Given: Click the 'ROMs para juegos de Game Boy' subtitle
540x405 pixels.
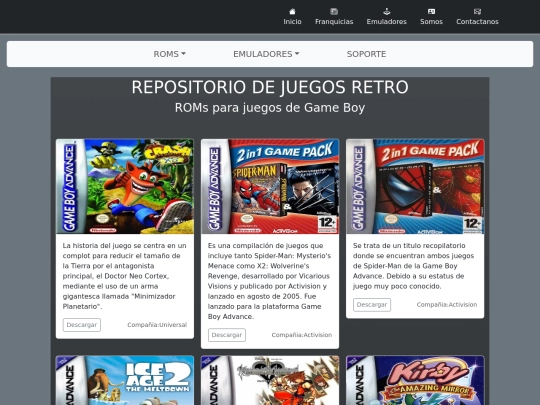Looking at the screenshot, I should [x=270, y=107].
